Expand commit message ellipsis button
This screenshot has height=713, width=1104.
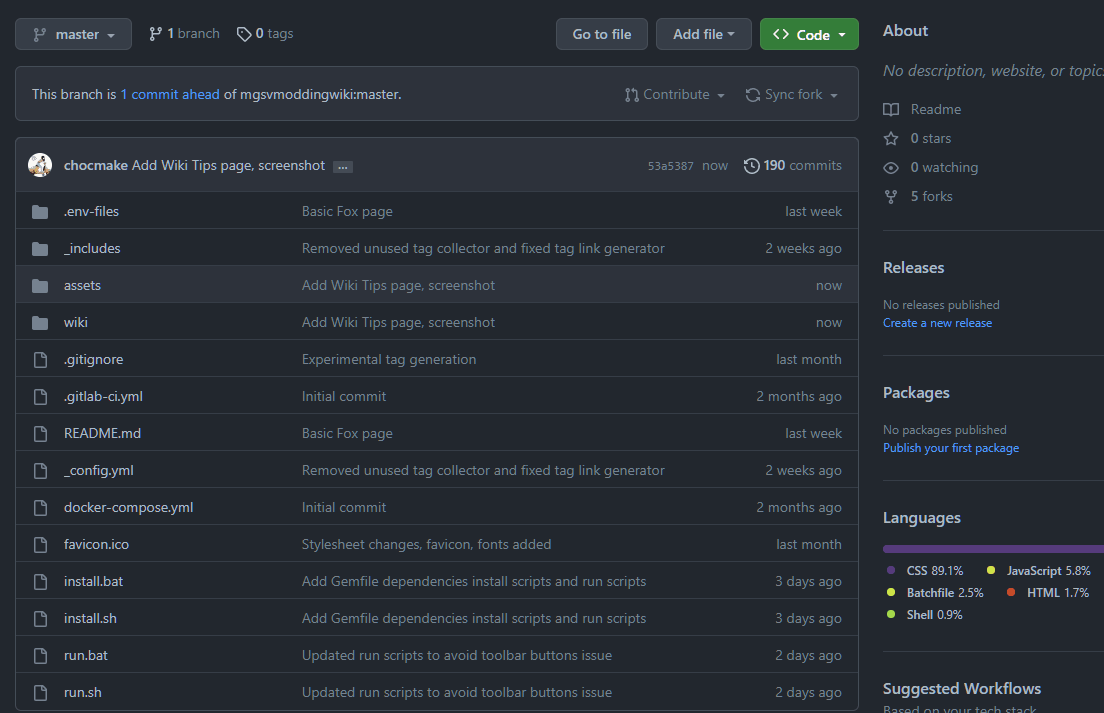click(x=343, y=167)
